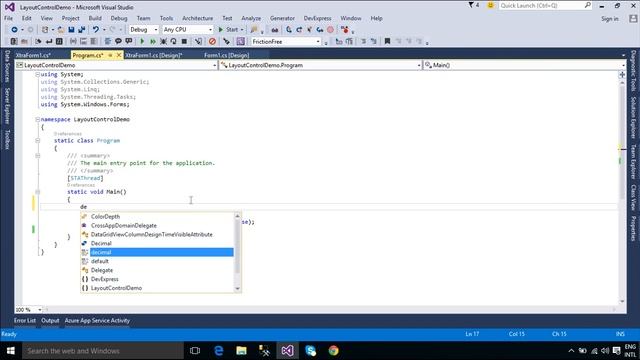Collapse the static class Program block
Screen dimensions: 640x360
point(38,140)
